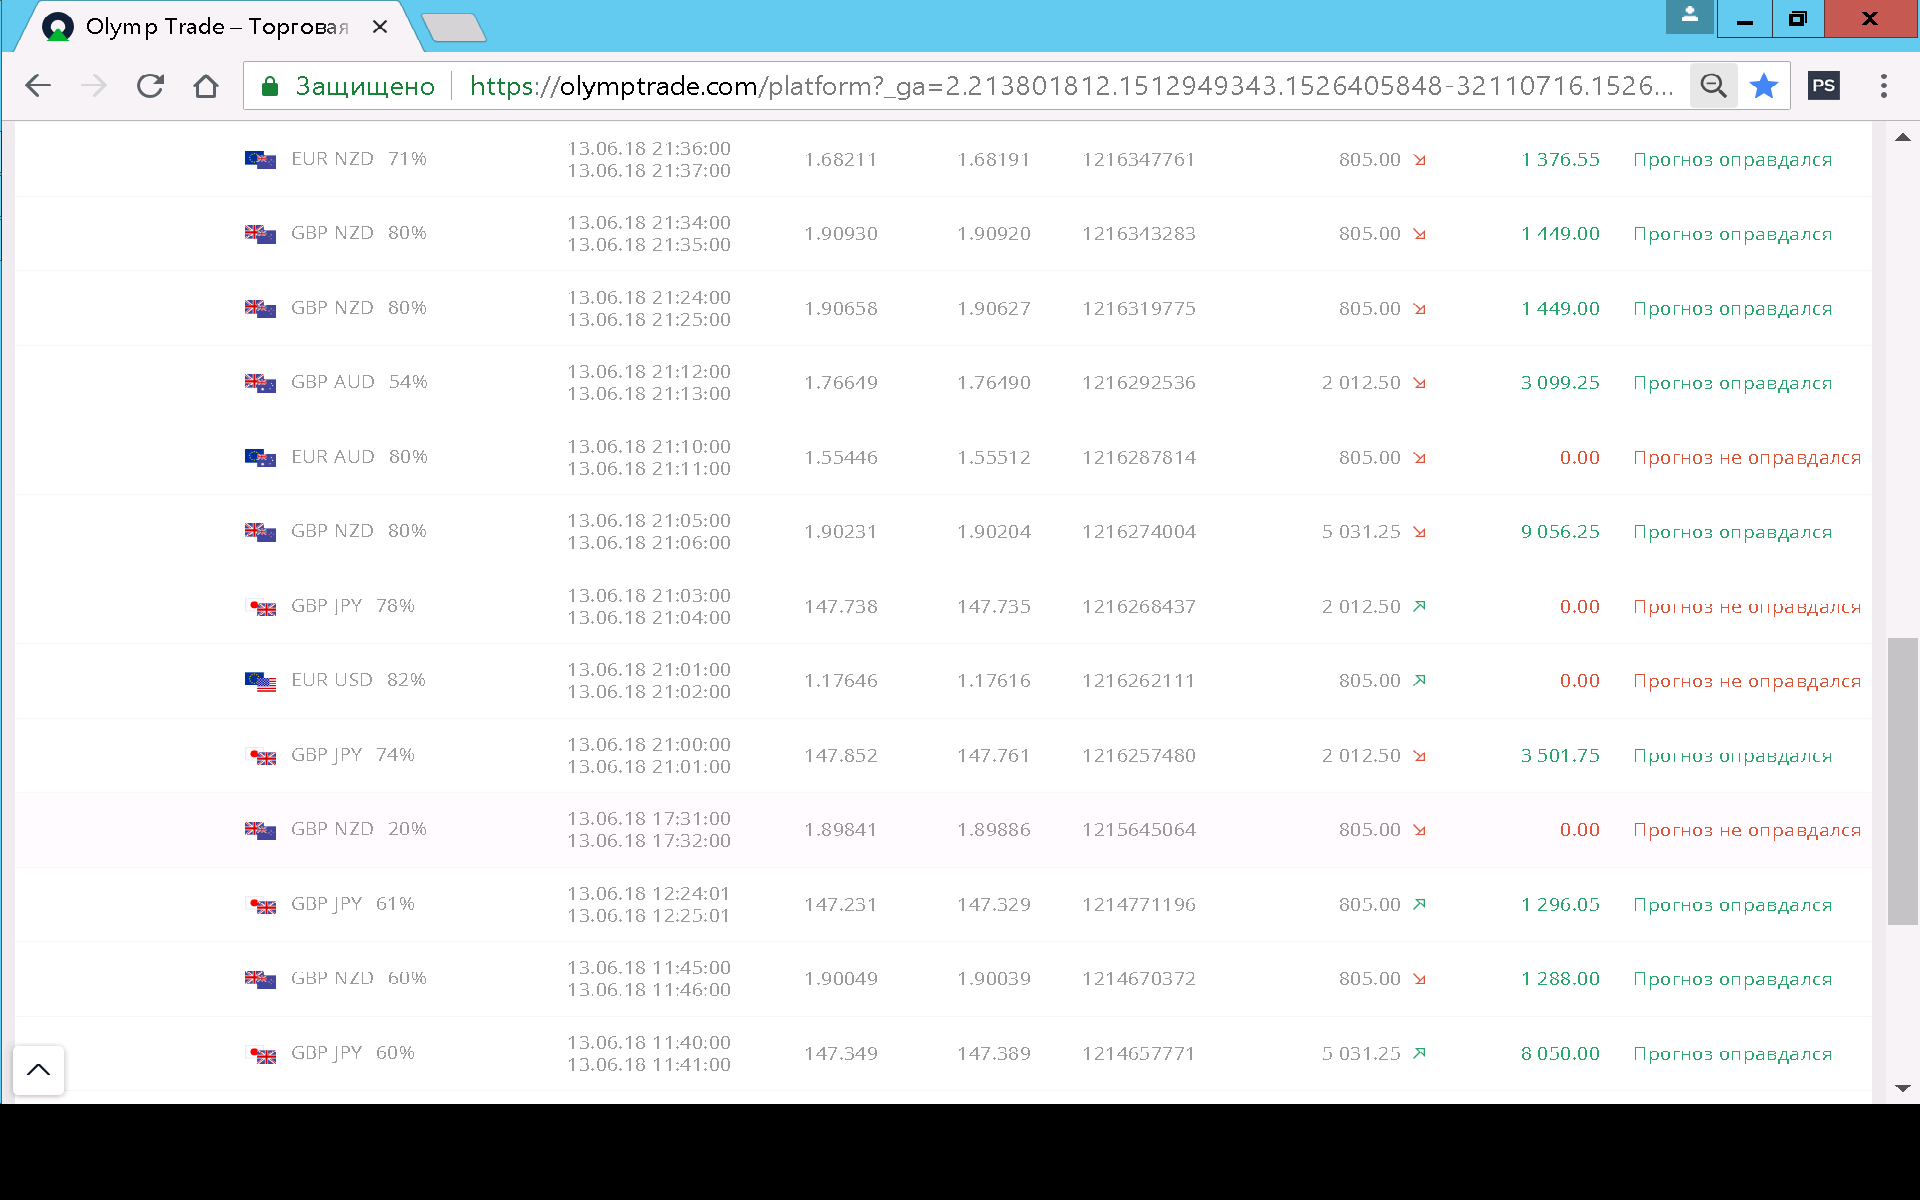1920x1200 pixels.
Task: Close the Olymp Trade tab
Action: [380, 27]
